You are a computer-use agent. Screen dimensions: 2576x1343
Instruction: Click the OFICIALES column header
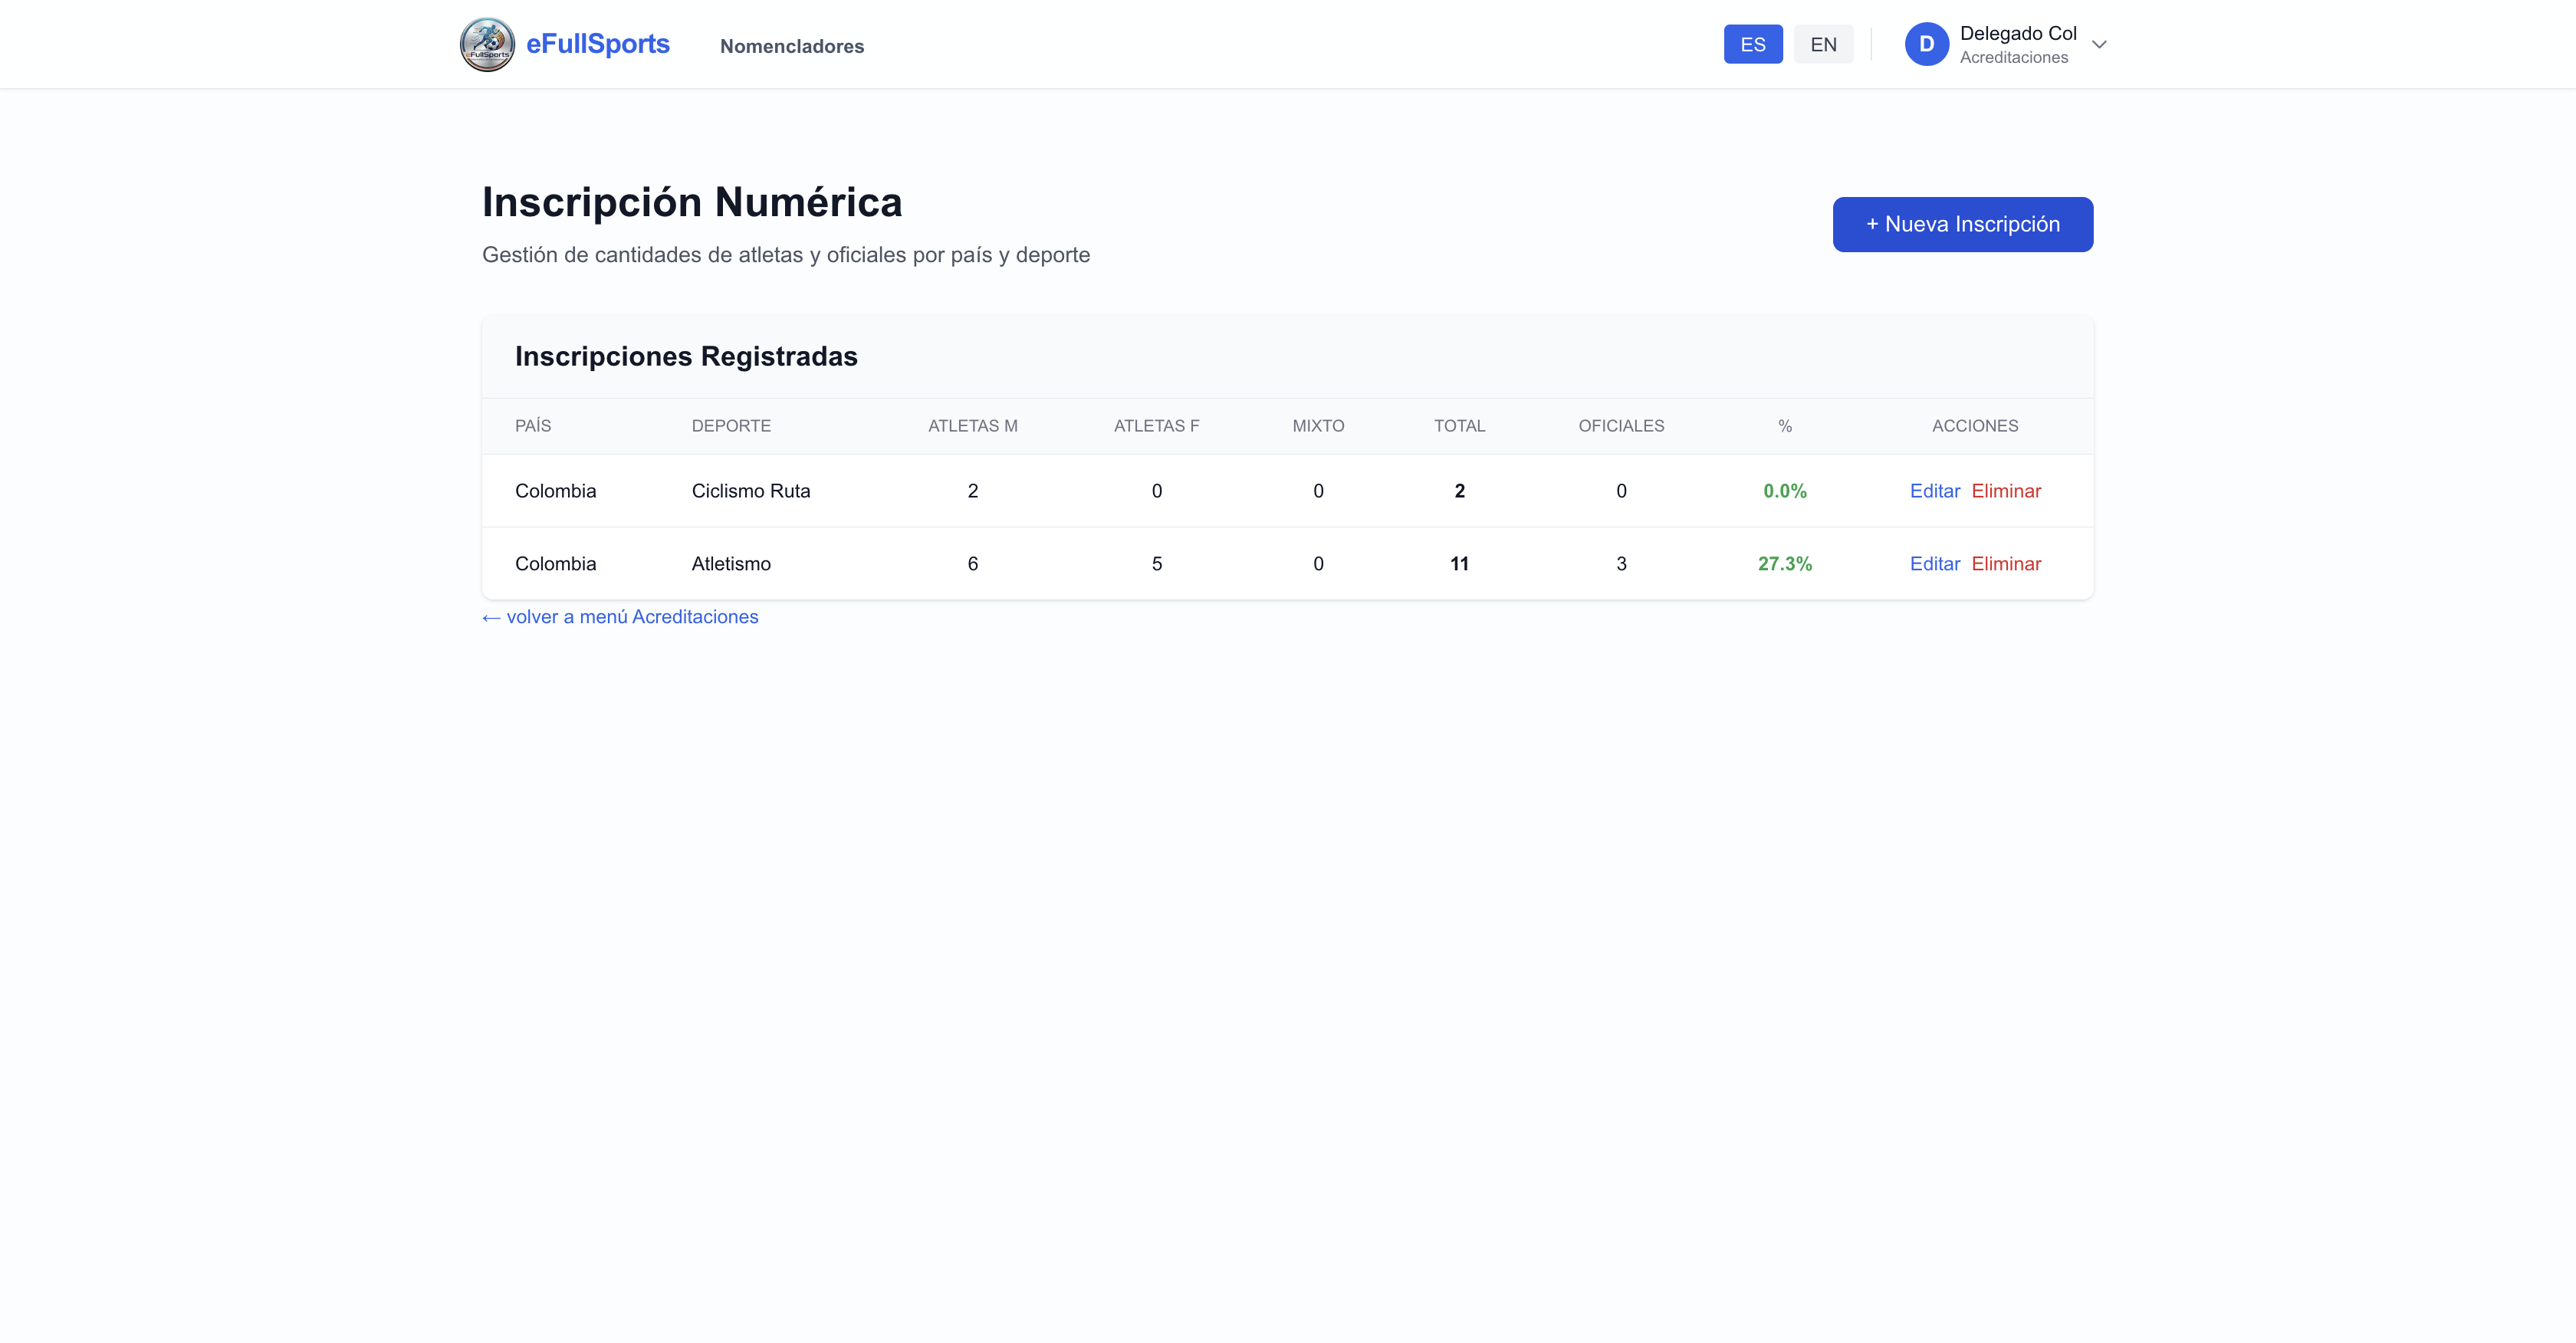point(1621,426)
